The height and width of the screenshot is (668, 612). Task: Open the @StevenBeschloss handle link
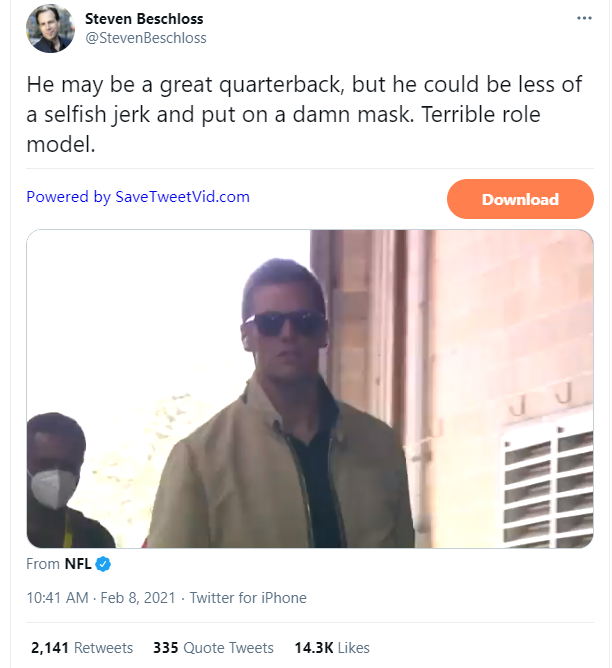[x=146, y=38]
